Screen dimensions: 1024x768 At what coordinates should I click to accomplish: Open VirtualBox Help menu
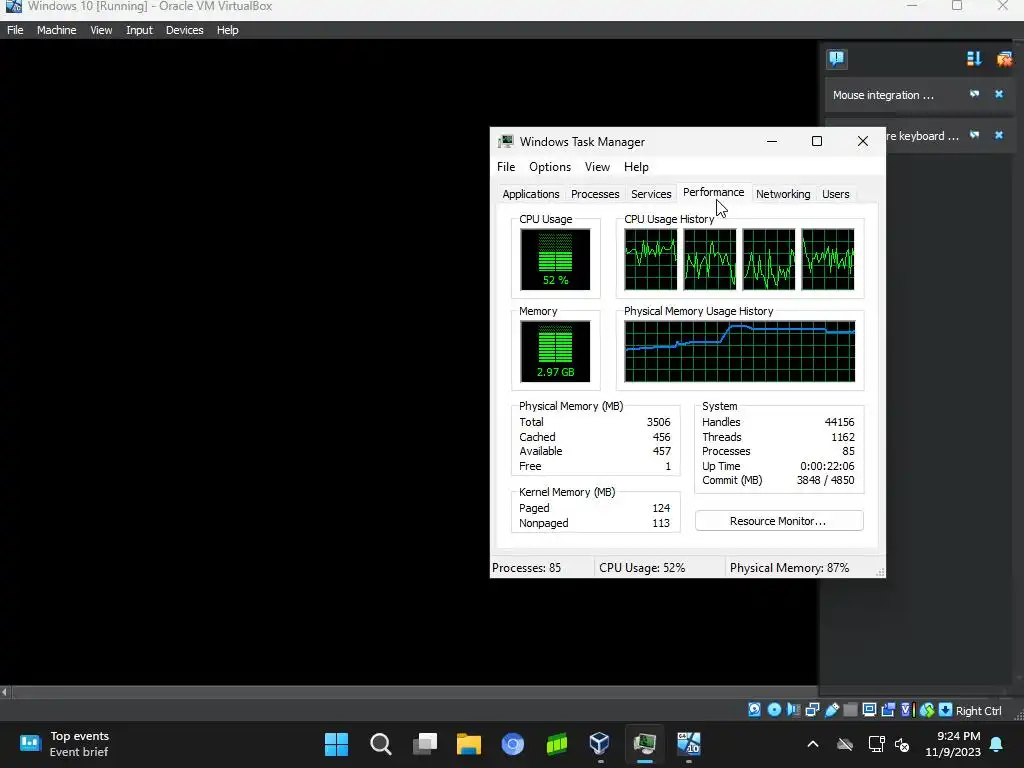coord(227,30)
